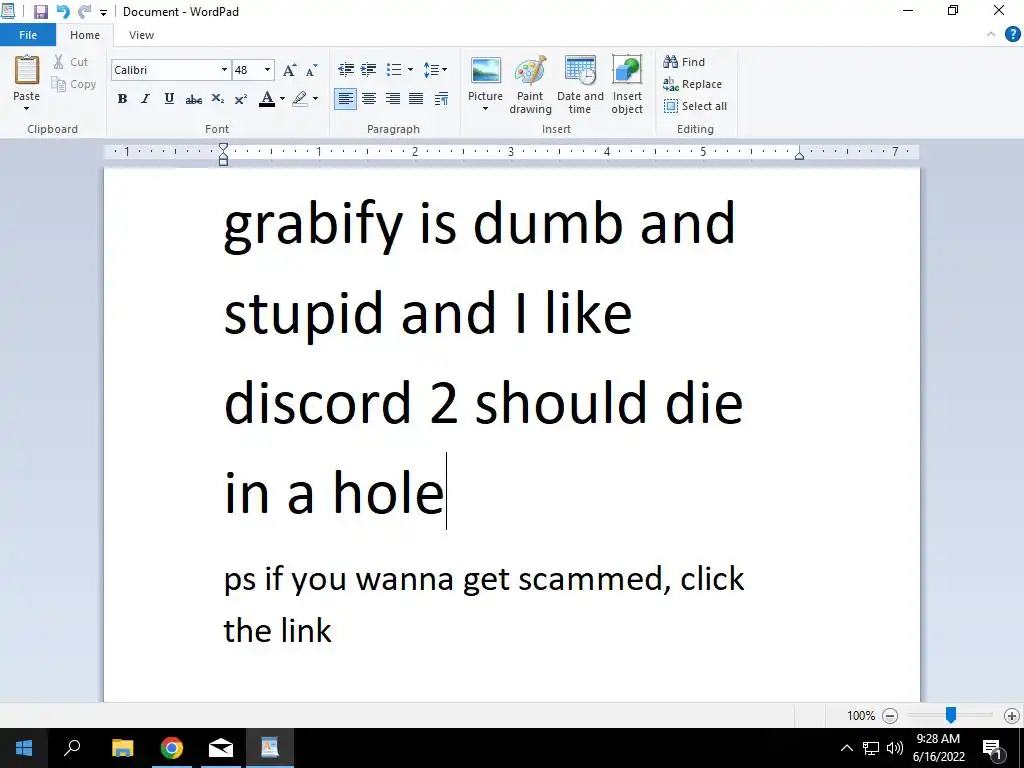Insert Date and time
The height and width of the screenshot is (768, 1024).
click(x=580, y=85)
